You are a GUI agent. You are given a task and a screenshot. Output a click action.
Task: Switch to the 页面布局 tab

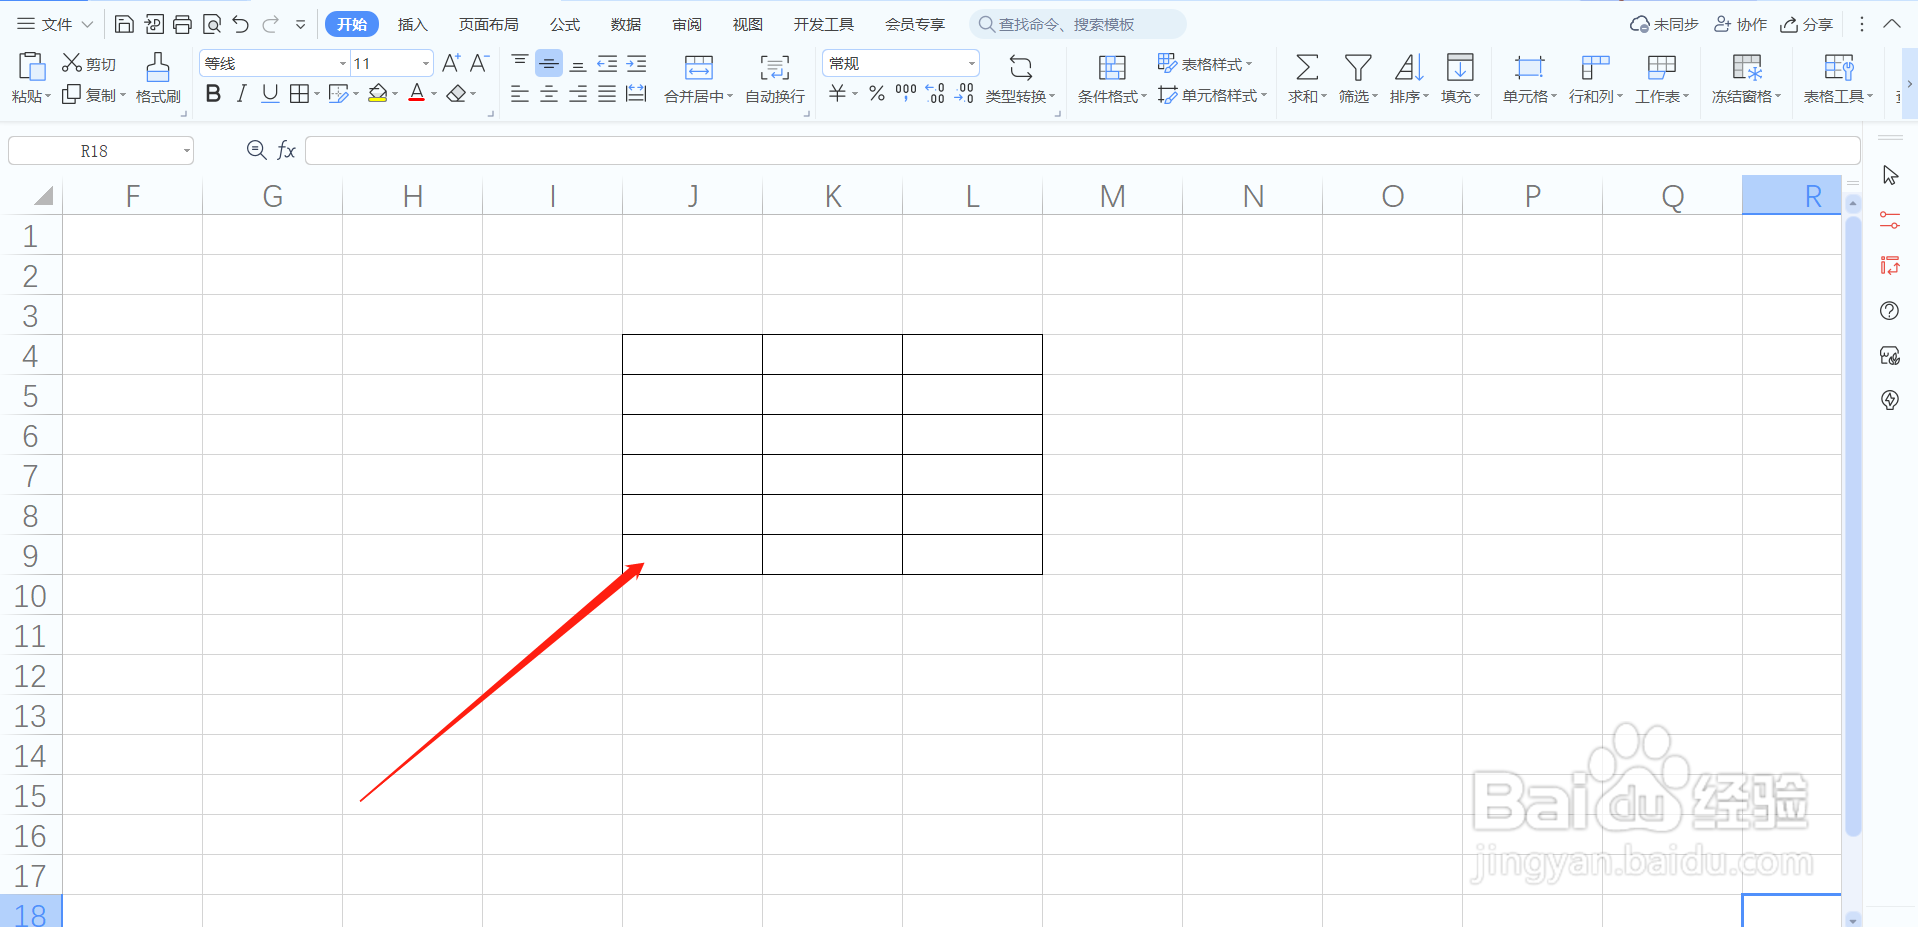(x=489, y=24)
